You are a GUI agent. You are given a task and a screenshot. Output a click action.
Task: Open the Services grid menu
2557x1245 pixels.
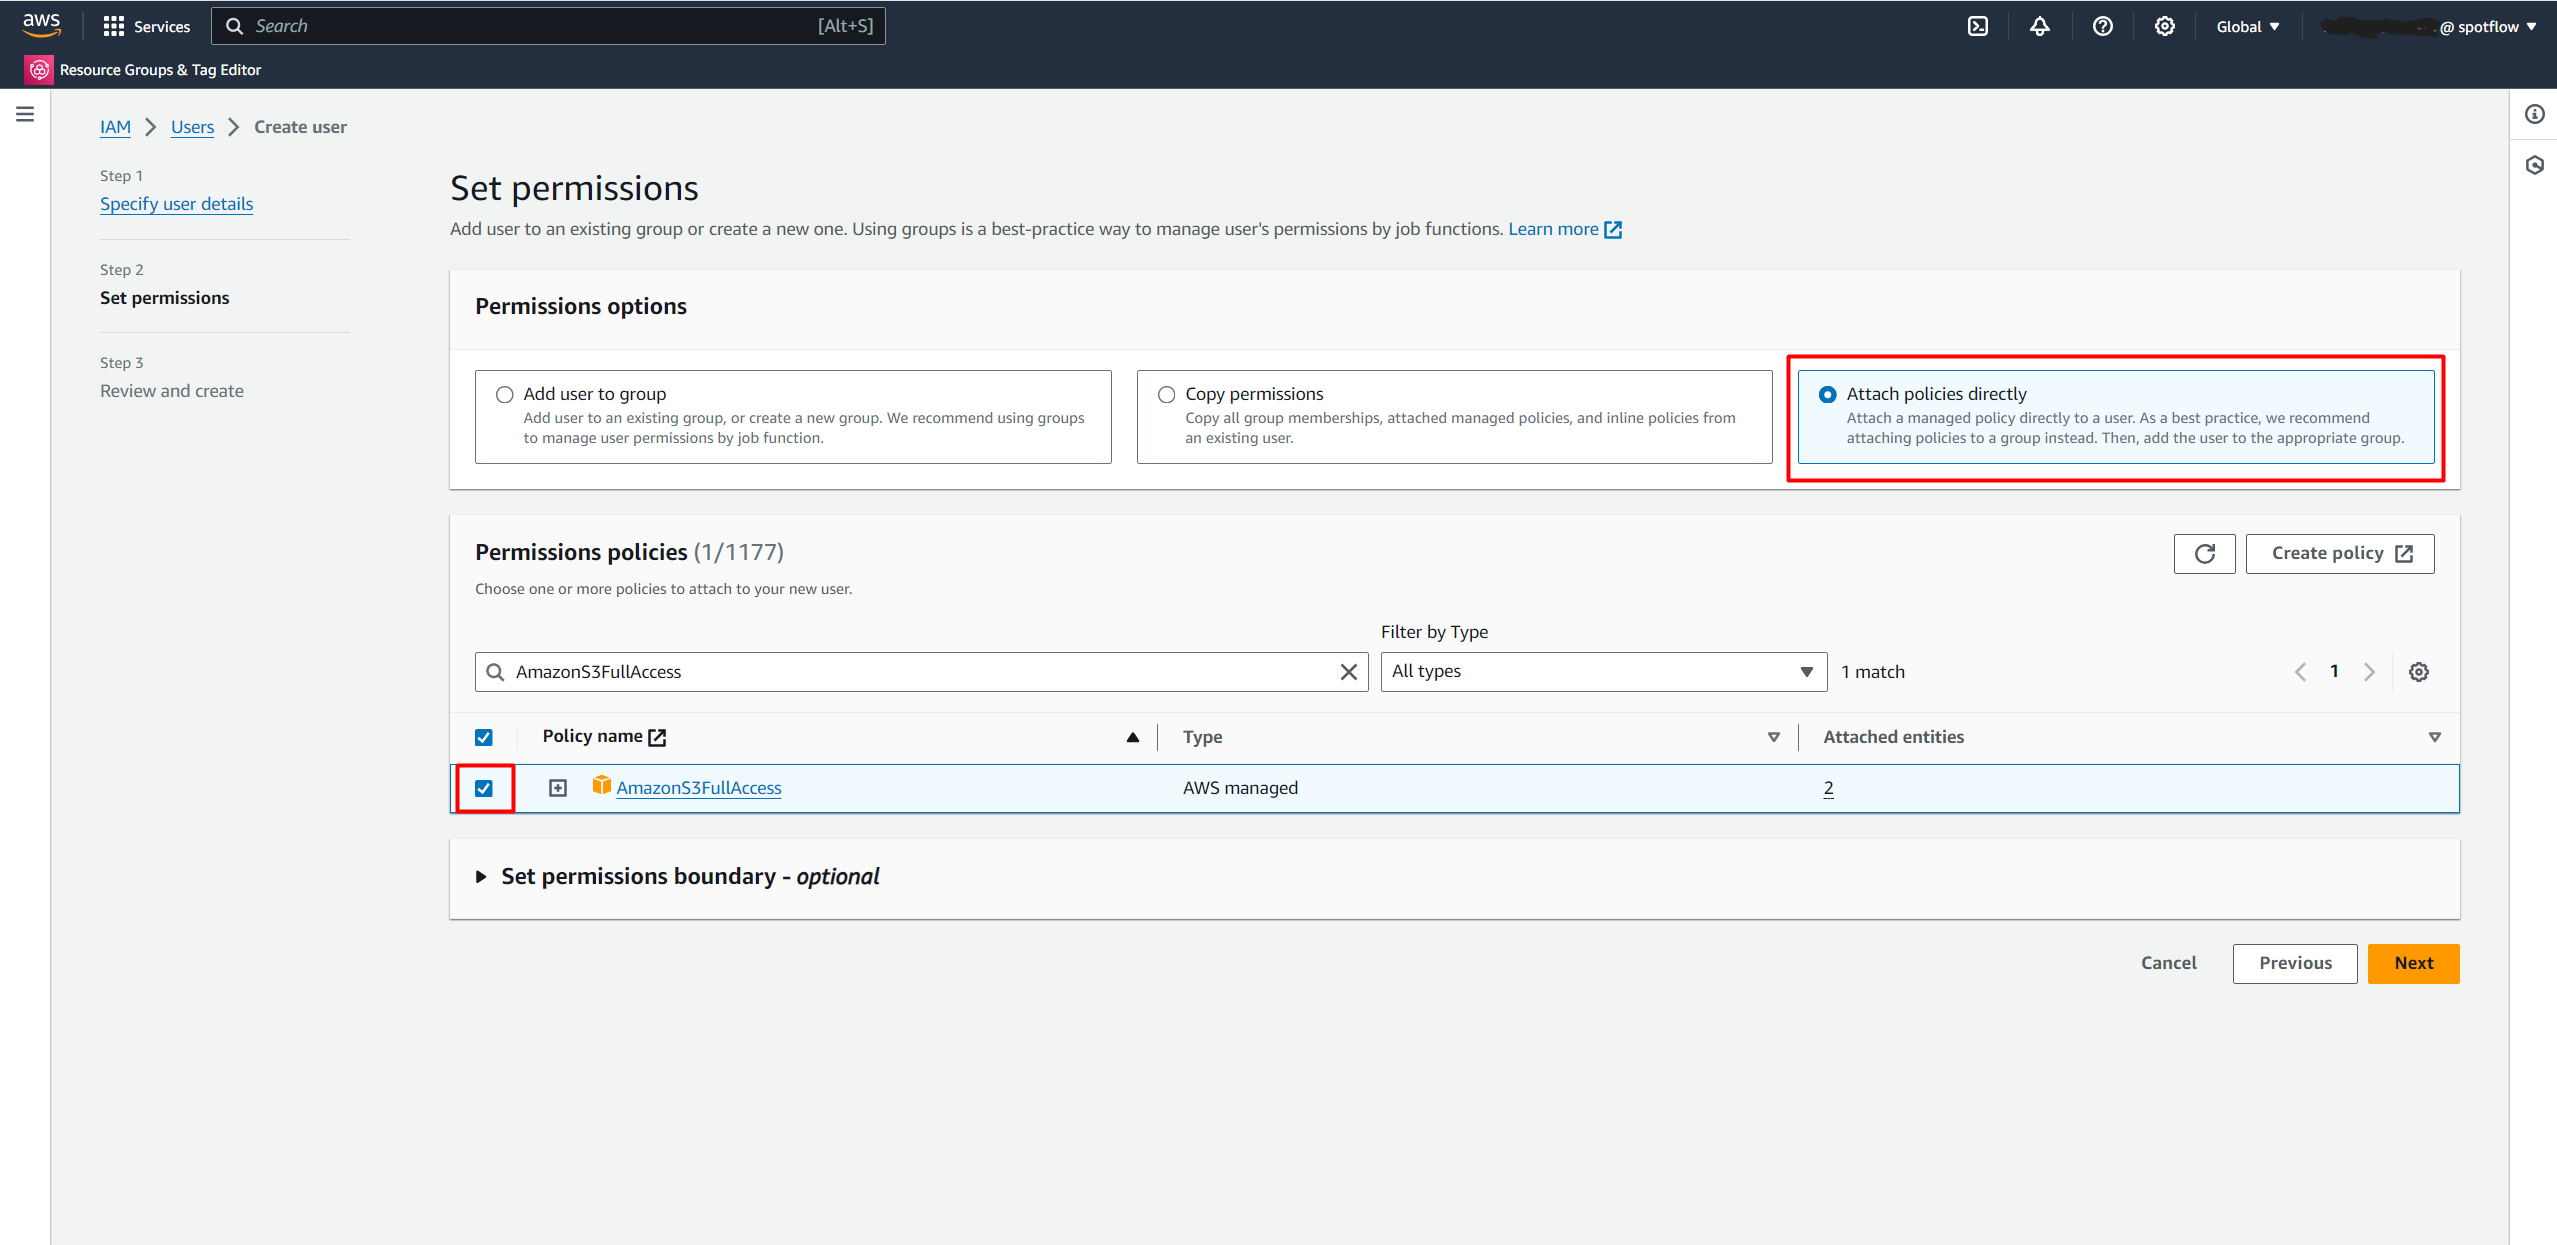(x=114, y=26)
